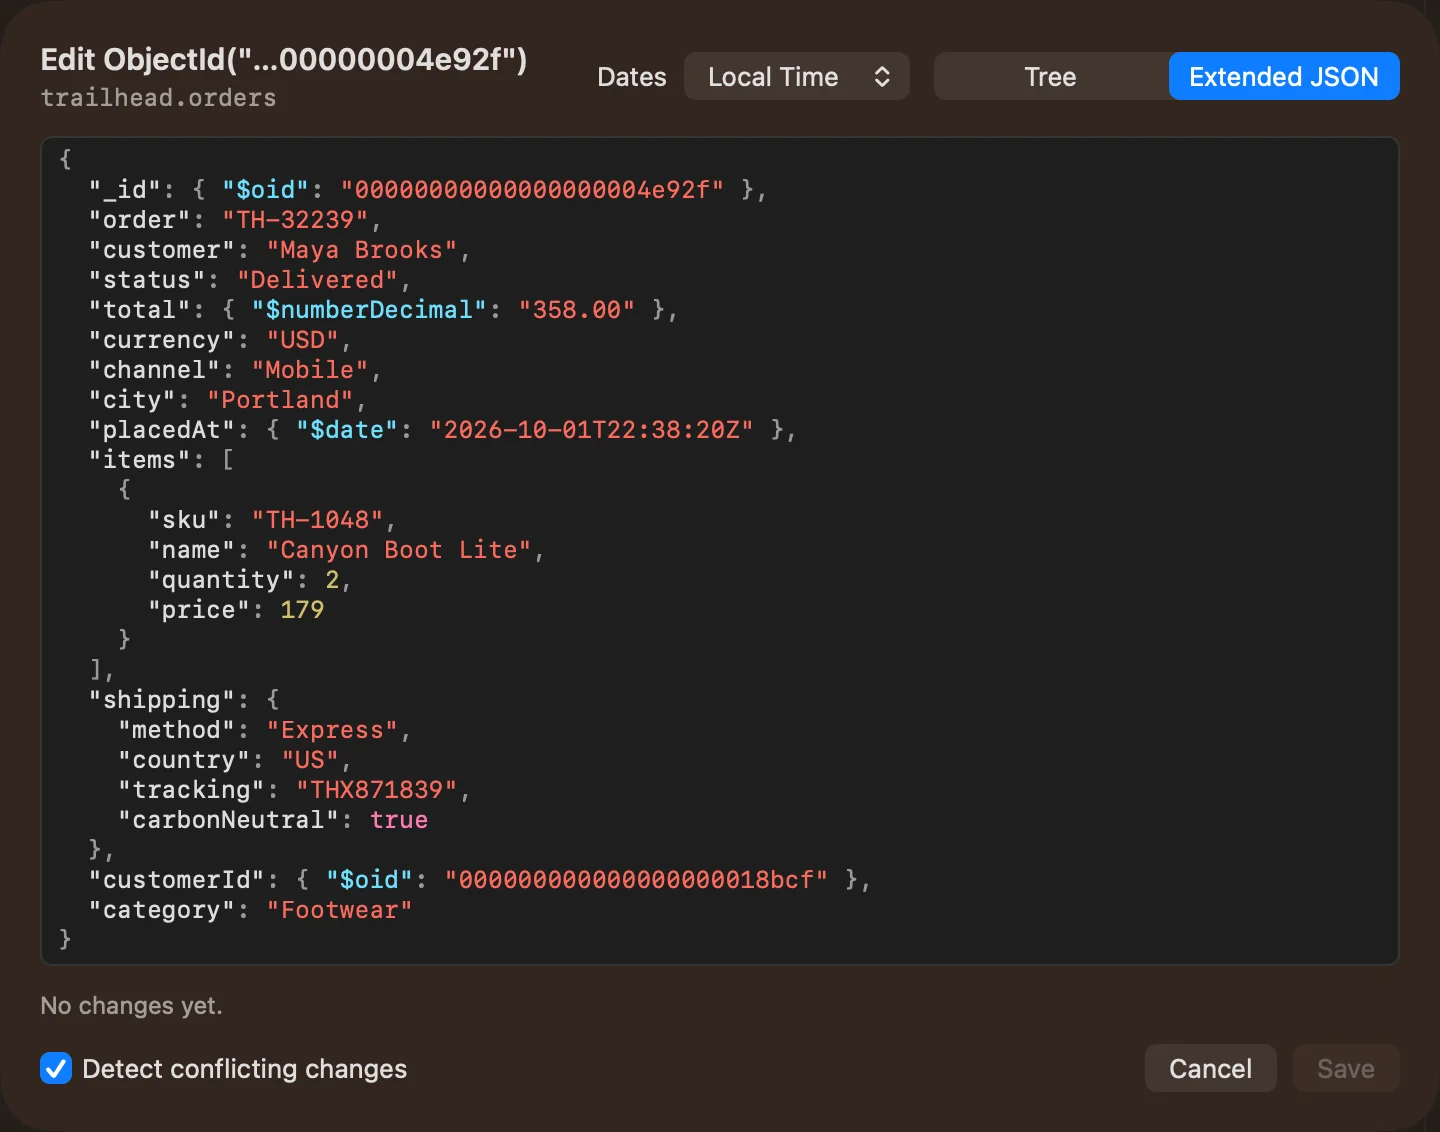Click the Cancel button

1210,1068
